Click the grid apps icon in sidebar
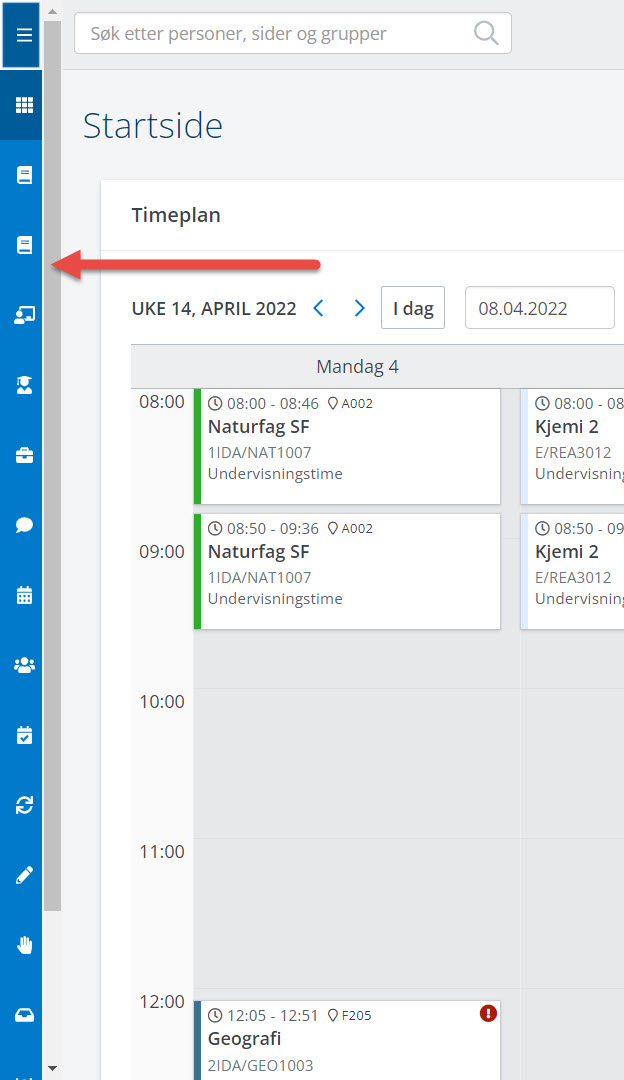The image size is (624, 1080). (x=24, y=105)
